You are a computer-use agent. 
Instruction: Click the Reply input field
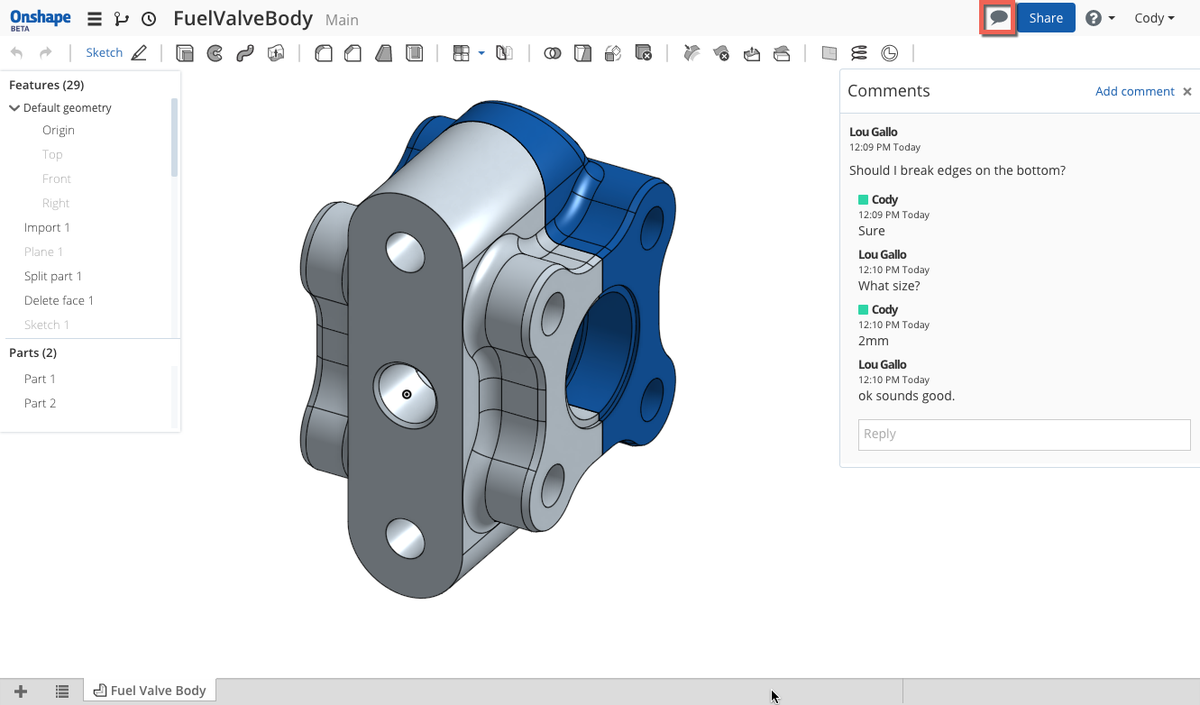point(1023,434)
